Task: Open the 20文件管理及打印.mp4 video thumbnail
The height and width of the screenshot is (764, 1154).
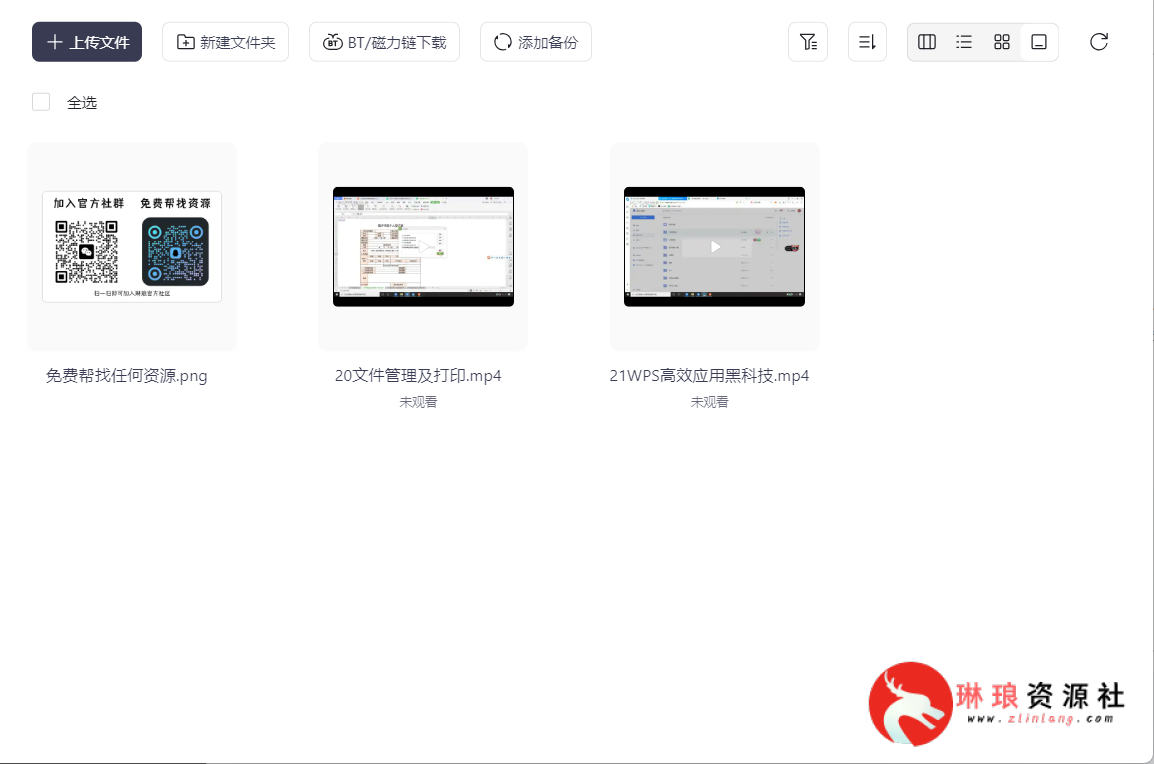Action: coord(423,247)
